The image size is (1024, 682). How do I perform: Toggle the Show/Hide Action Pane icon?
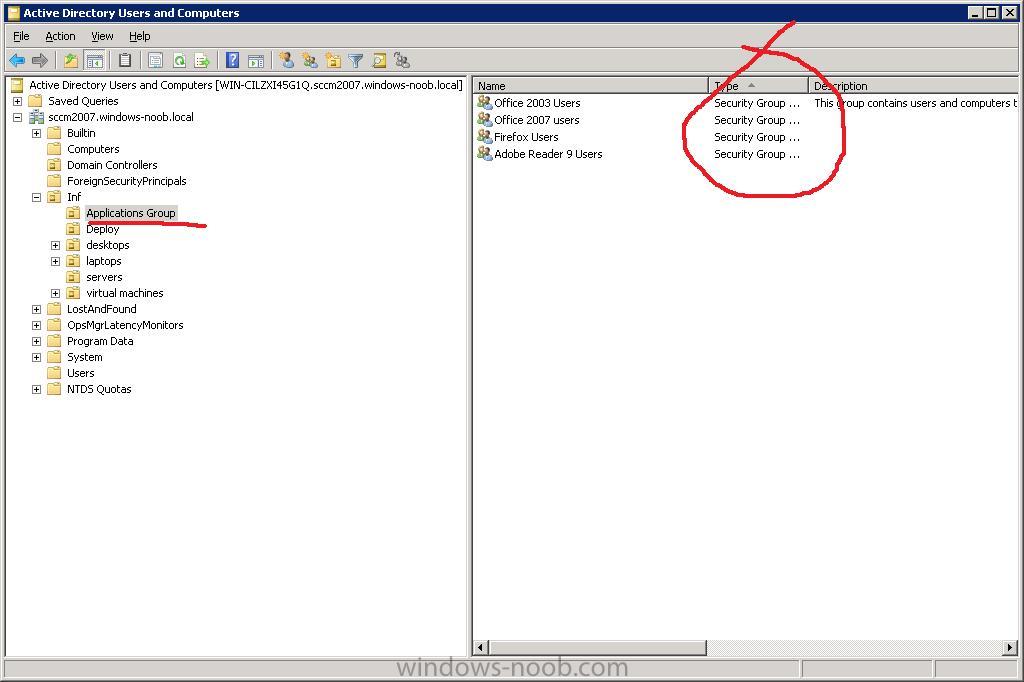[x=256, y=61]
